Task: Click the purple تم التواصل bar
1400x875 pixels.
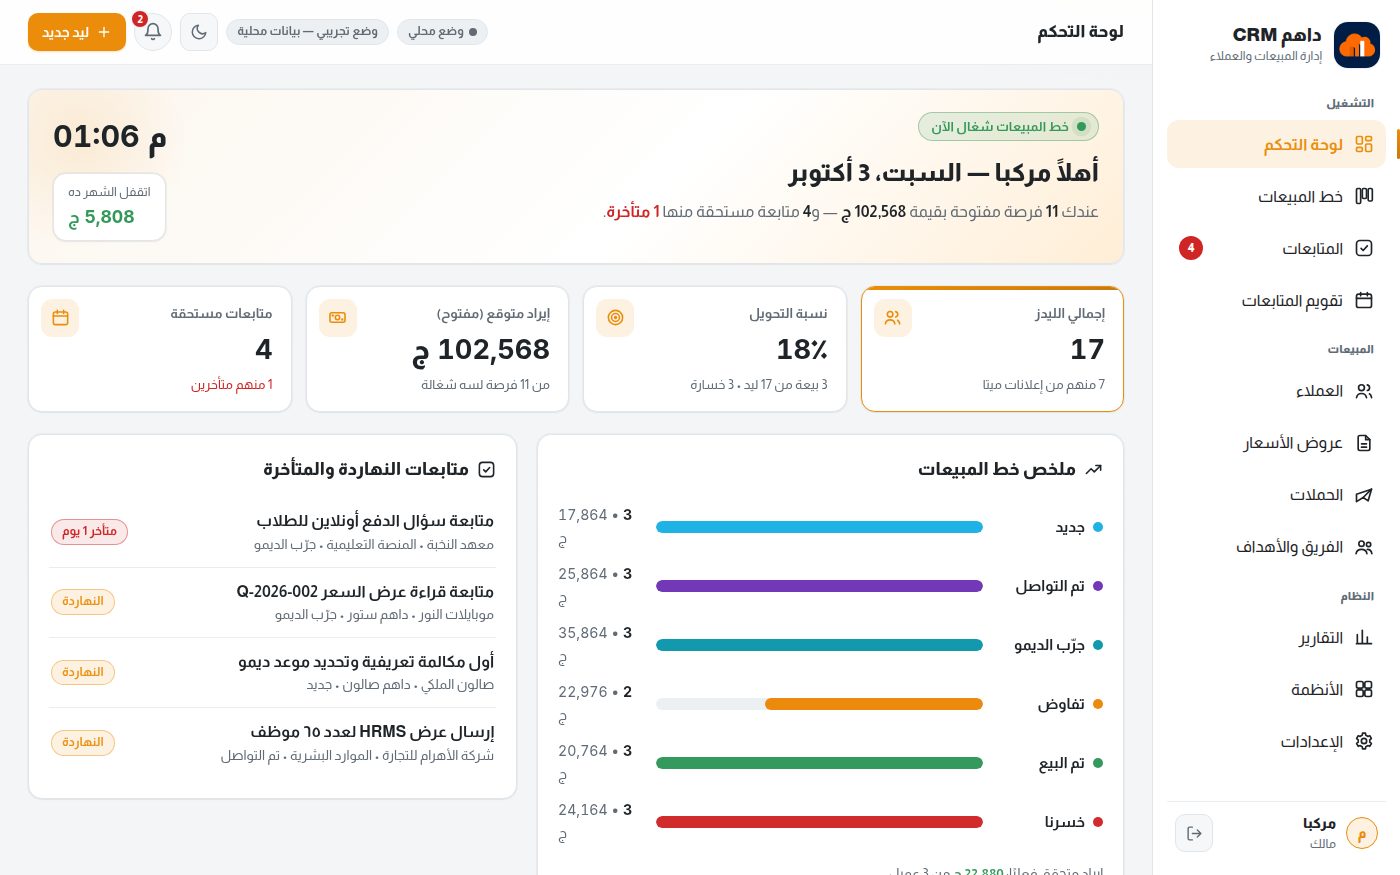Action: (819, 586)
